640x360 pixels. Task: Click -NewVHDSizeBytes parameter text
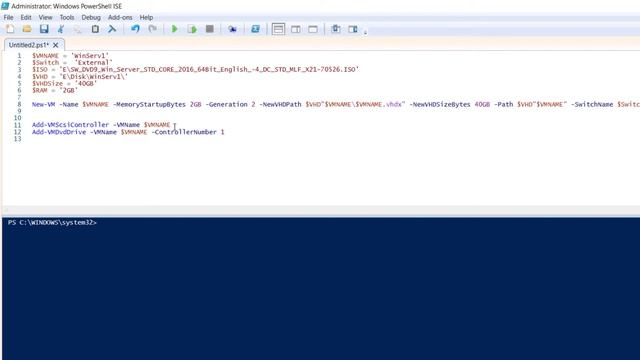pos(440,104)
